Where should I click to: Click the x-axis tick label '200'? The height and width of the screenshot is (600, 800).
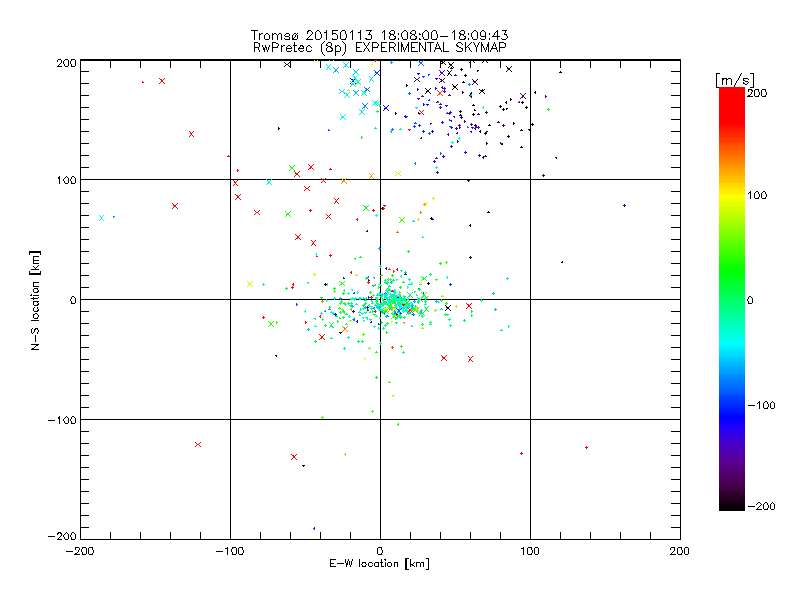(x=680, y=551)
